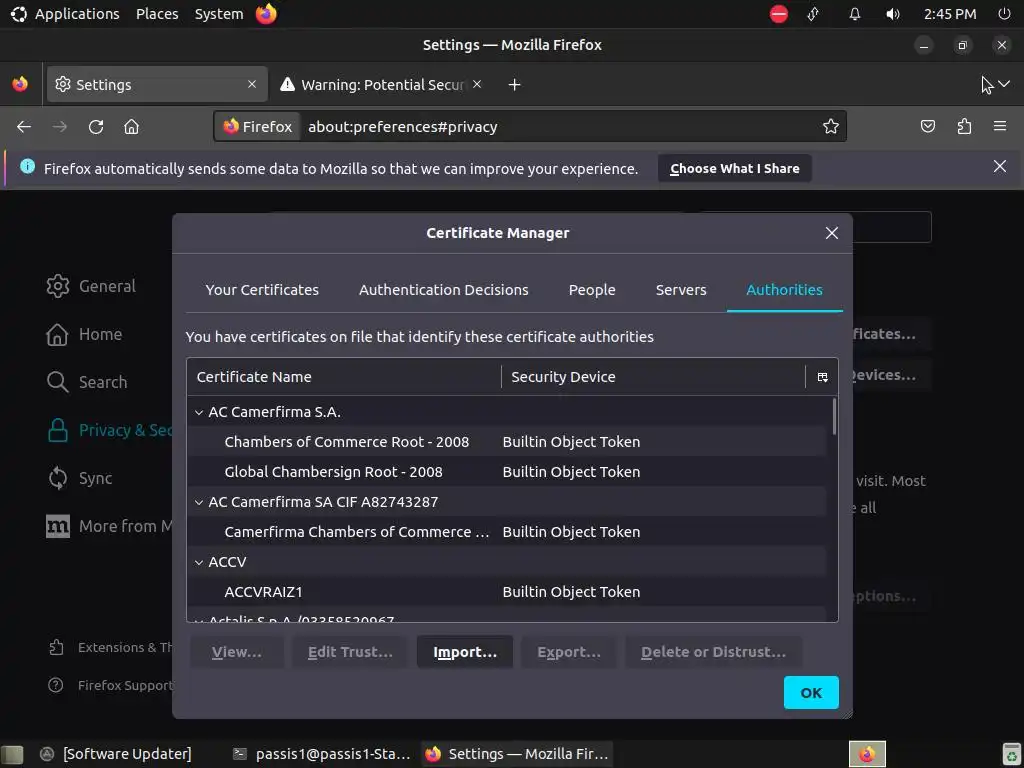Confirm with the OK button
This screenshot has width=1024, height=768.
point(811,693)
